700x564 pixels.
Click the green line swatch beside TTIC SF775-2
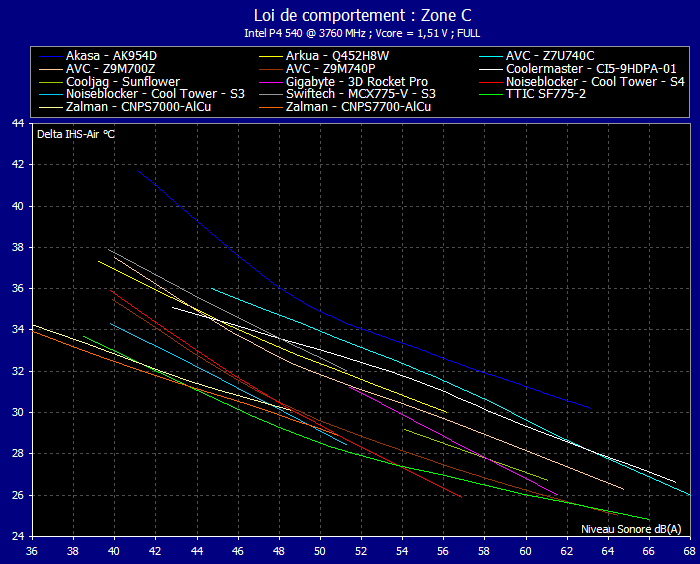[x=491, y=95]
